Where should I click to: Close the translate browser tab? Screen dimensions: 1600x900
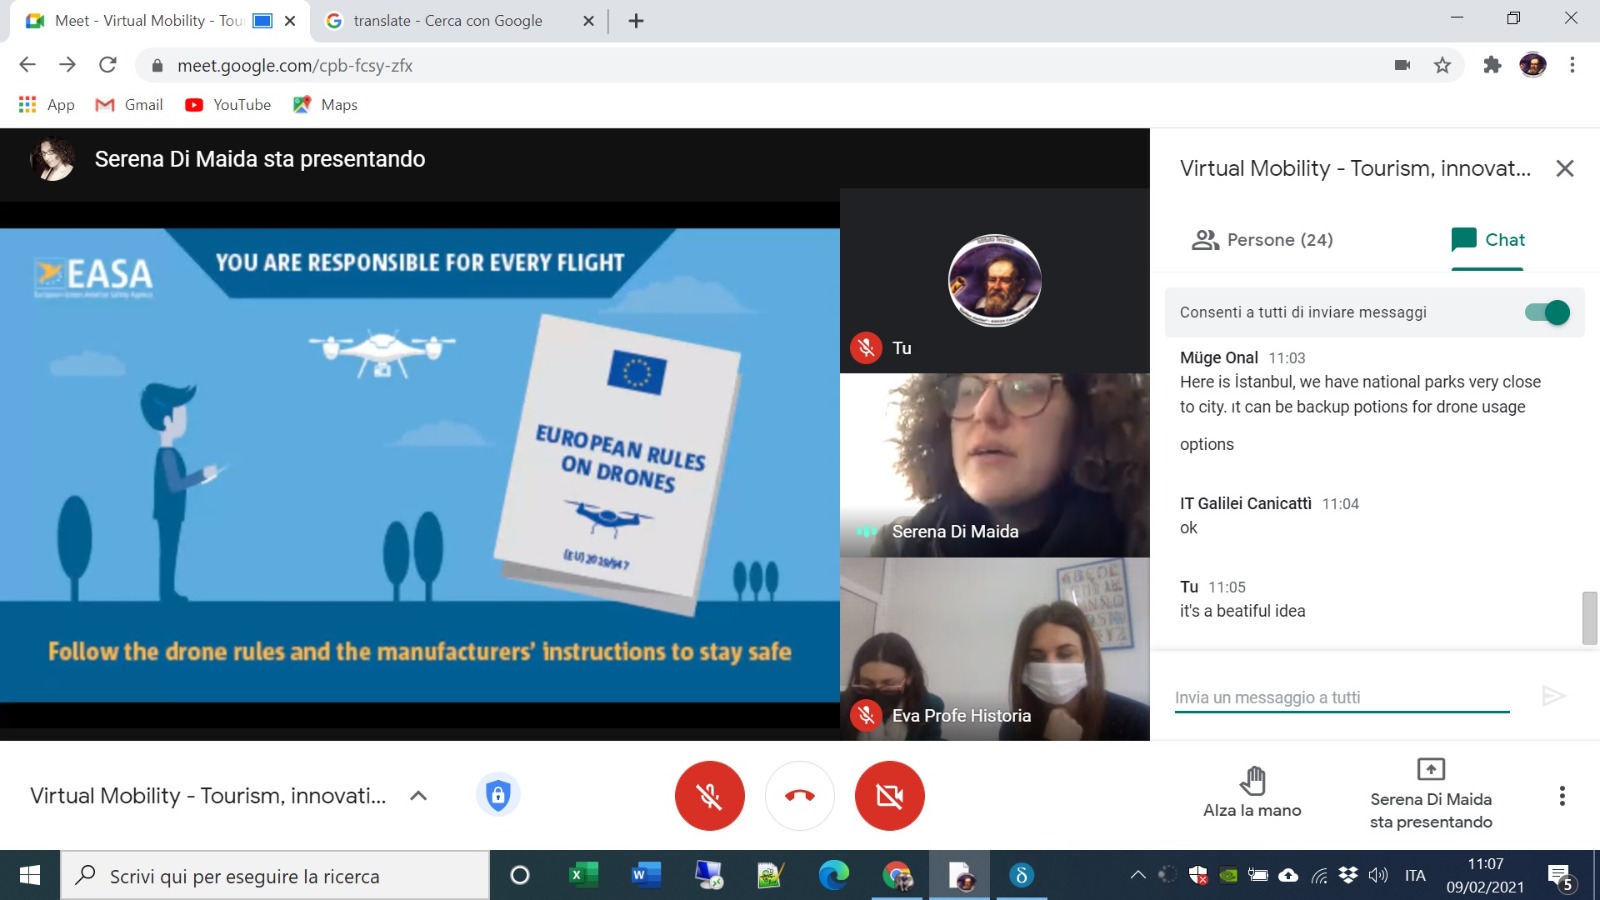[588, 21]
